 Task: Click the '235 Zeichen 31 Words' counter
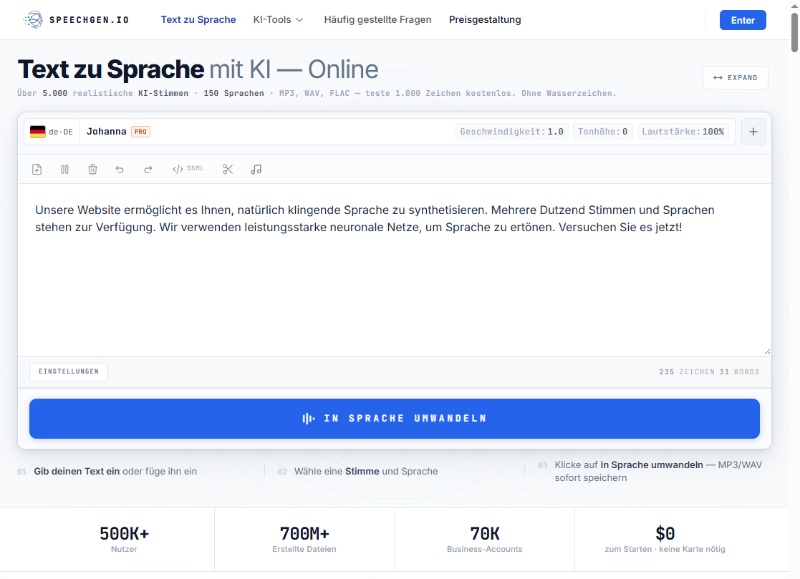[x=709, y=372]
